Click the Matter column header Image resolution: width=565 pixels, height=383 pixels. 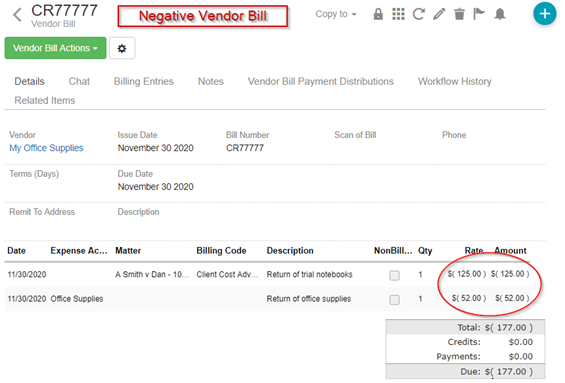coord(128,251)
